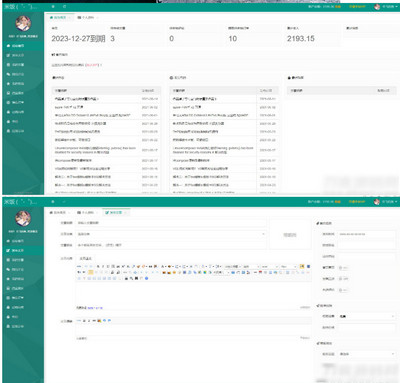Open the highlighted write-article item in editor sidebar
Image resolution: width=400 pixels, height=383 pixels.
pos(23,250)
